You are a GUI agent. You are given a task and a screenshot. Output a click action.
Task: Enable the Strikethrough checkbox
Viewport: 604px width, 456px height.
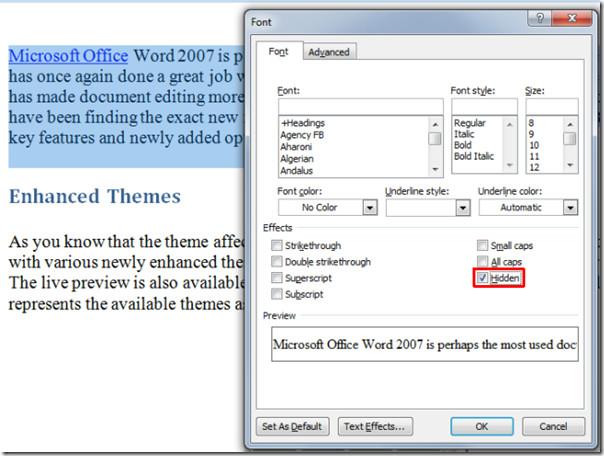pos(277,245)
